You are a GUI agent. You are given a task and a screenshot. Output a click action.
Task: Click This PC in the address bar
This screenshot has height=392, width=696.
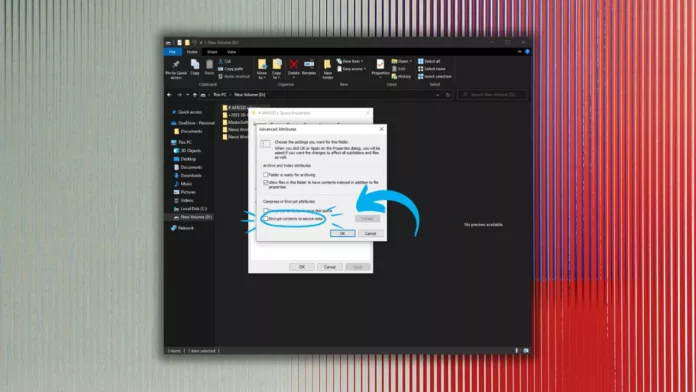220,95
